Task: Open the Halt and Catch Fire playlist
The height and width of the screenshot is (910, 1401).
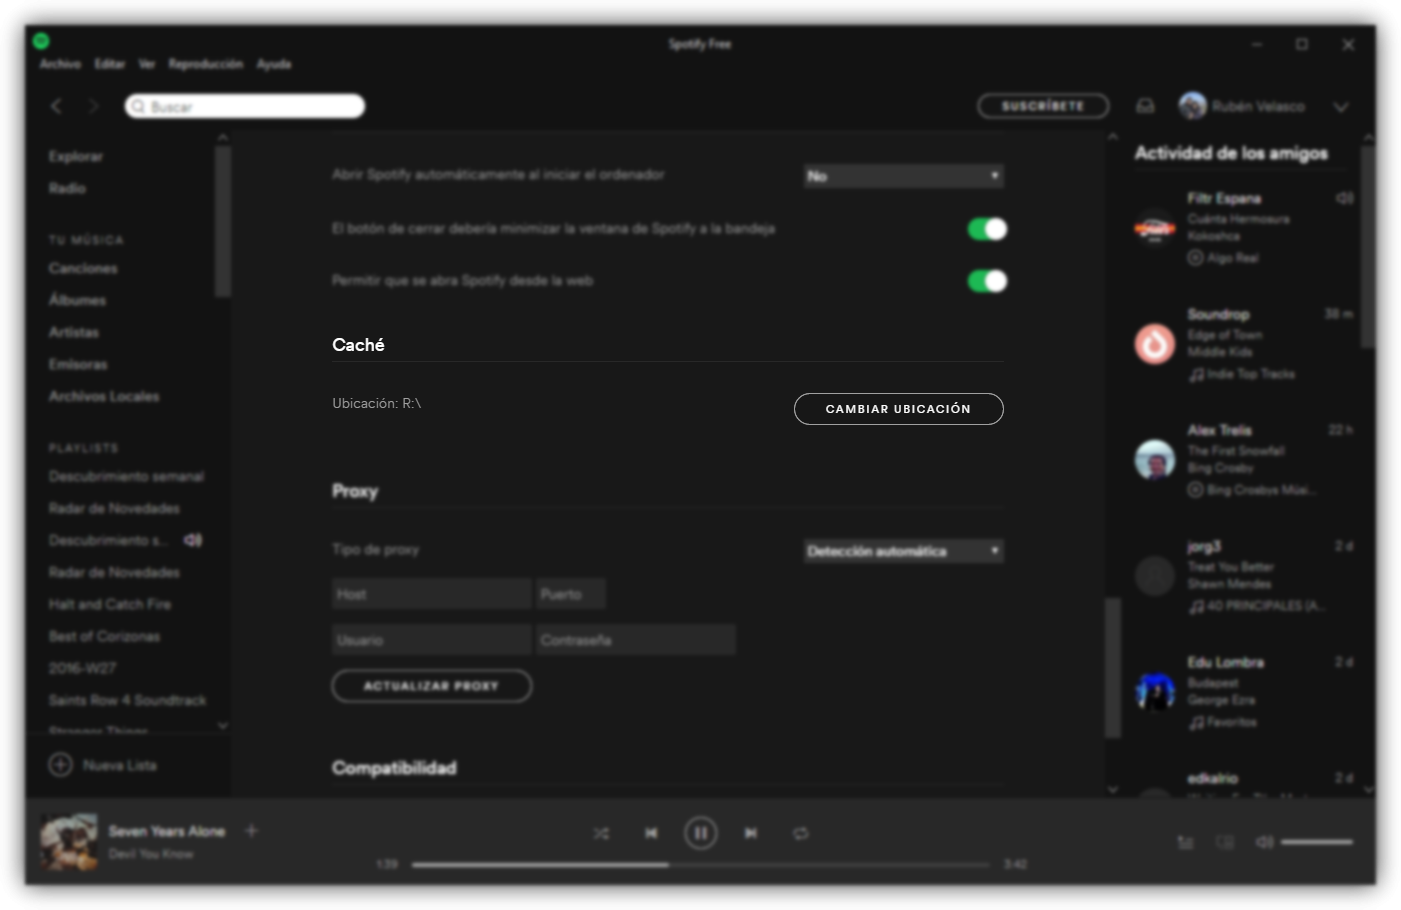Action: point(110,605)
